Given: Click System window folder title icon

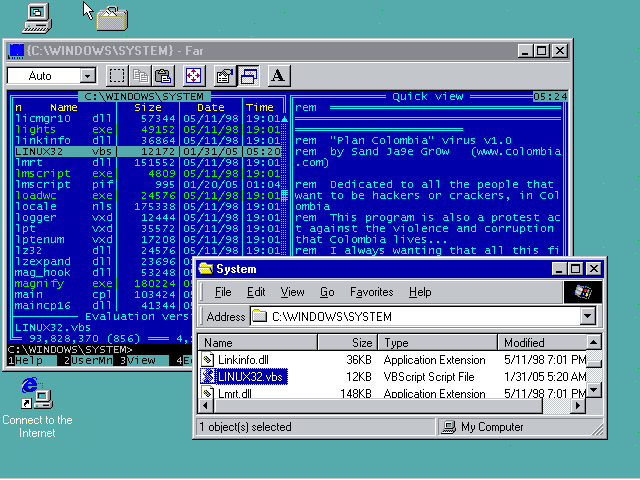Looking at the screenshot, I should coord(206,269).
